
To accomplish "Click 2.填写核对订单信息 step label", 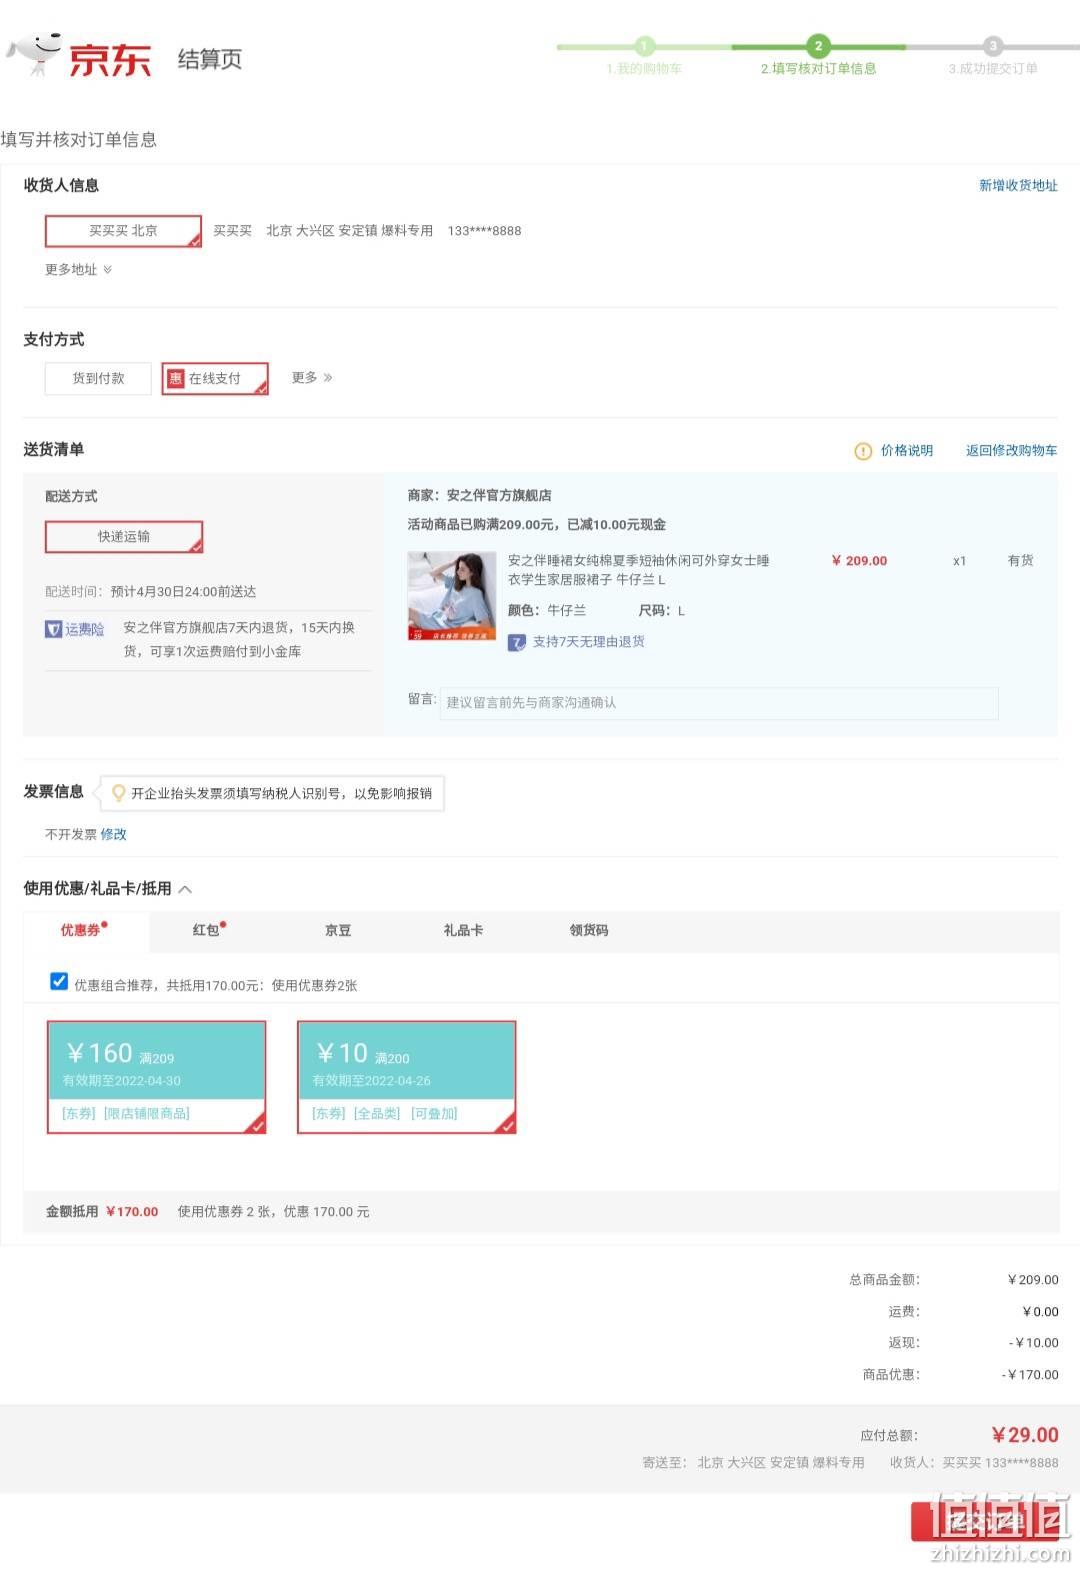I will 818,69.
